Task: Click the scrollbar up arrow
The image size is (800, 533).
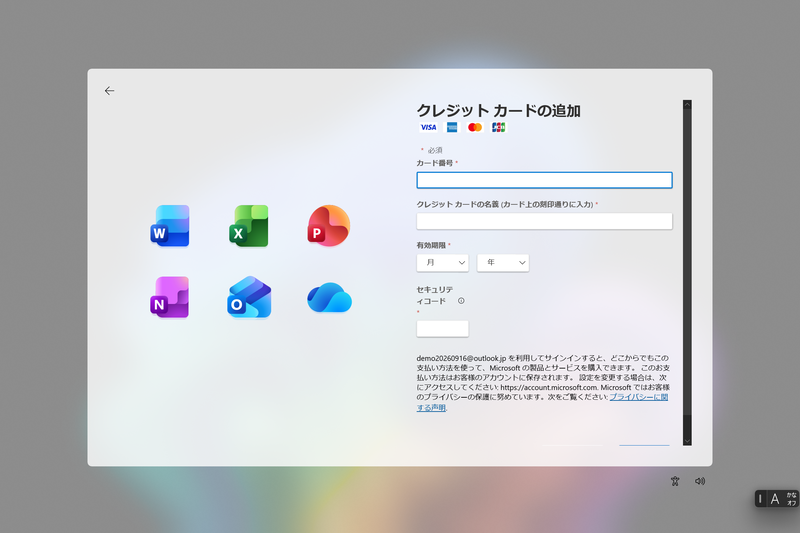Action: (687, 105)
